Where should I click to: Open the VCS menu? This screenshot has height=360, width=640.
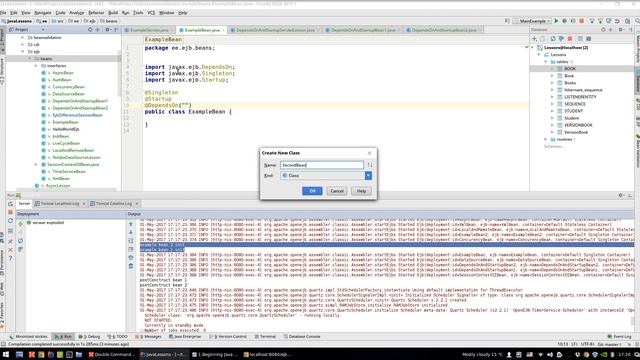pos(151,13)
